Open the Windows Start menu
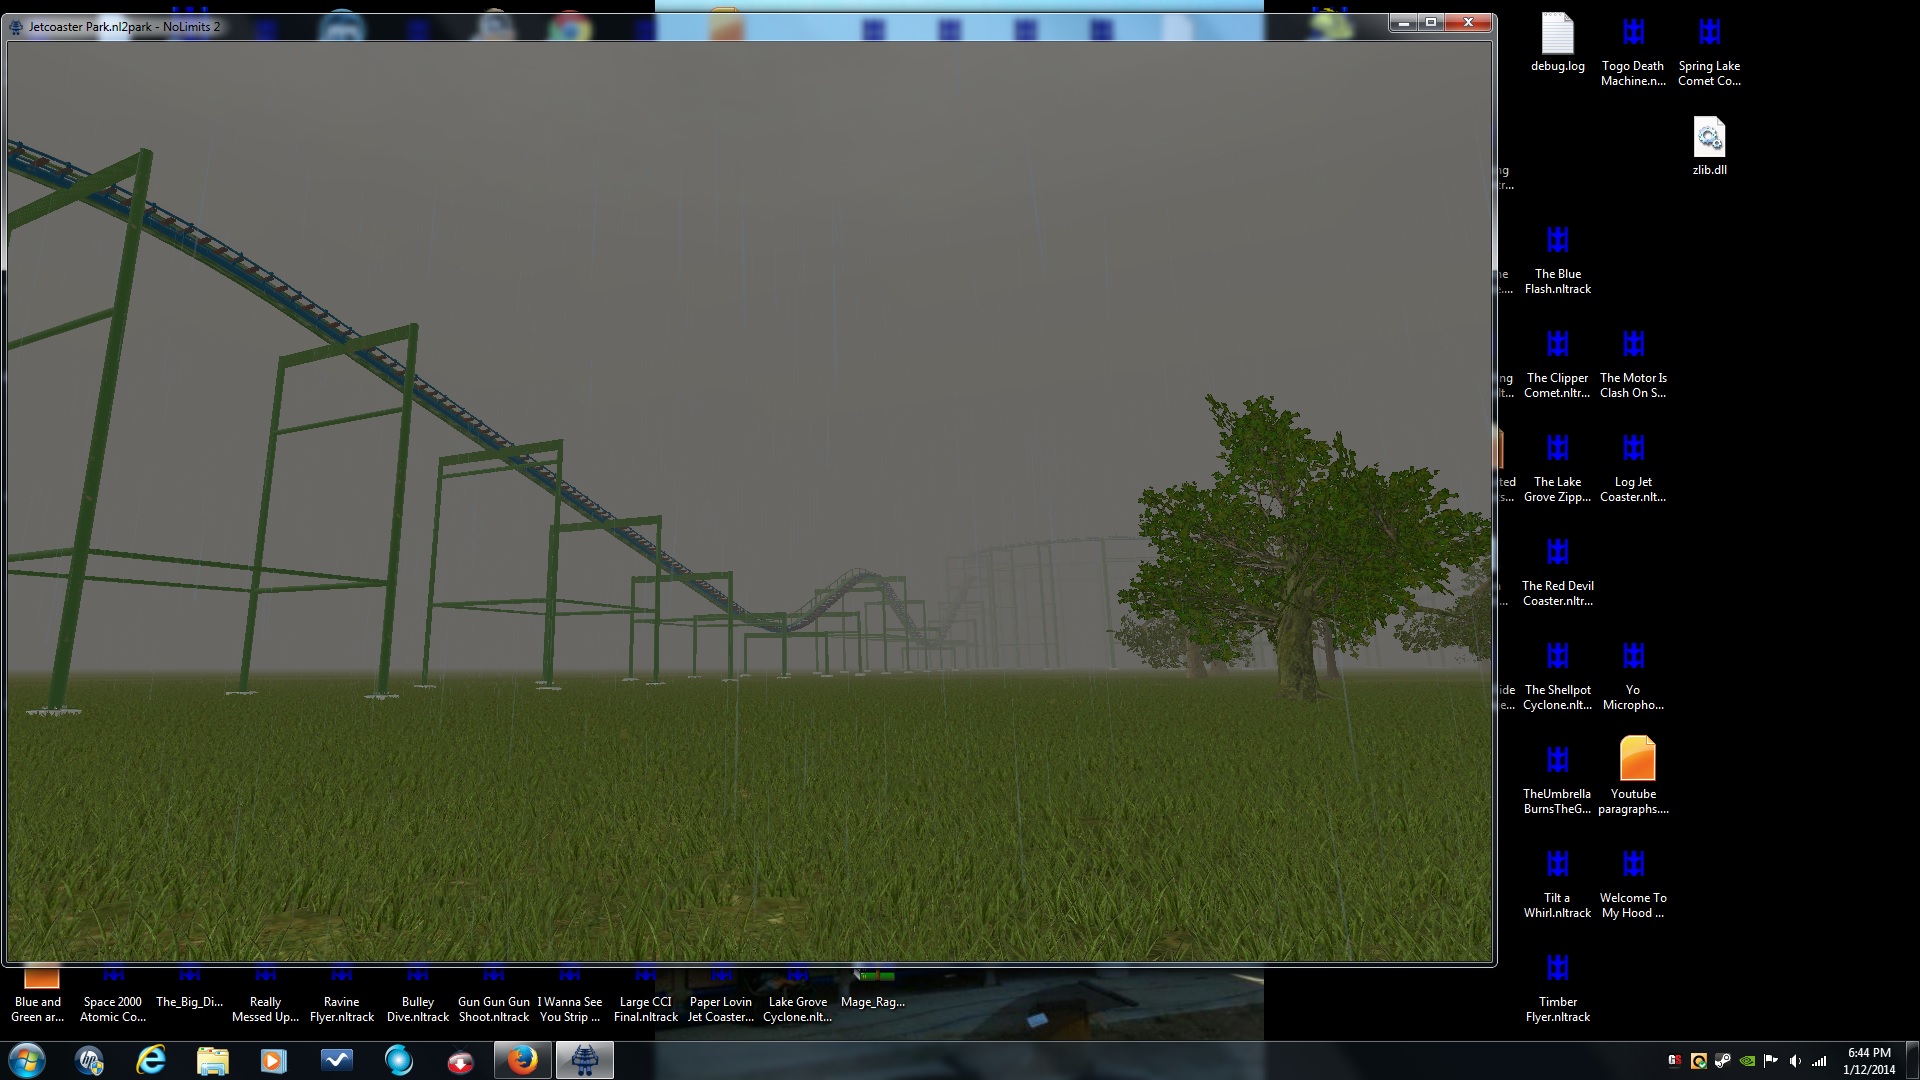The width and height of the screenshot is (1920, 1080). point(27,1060)
